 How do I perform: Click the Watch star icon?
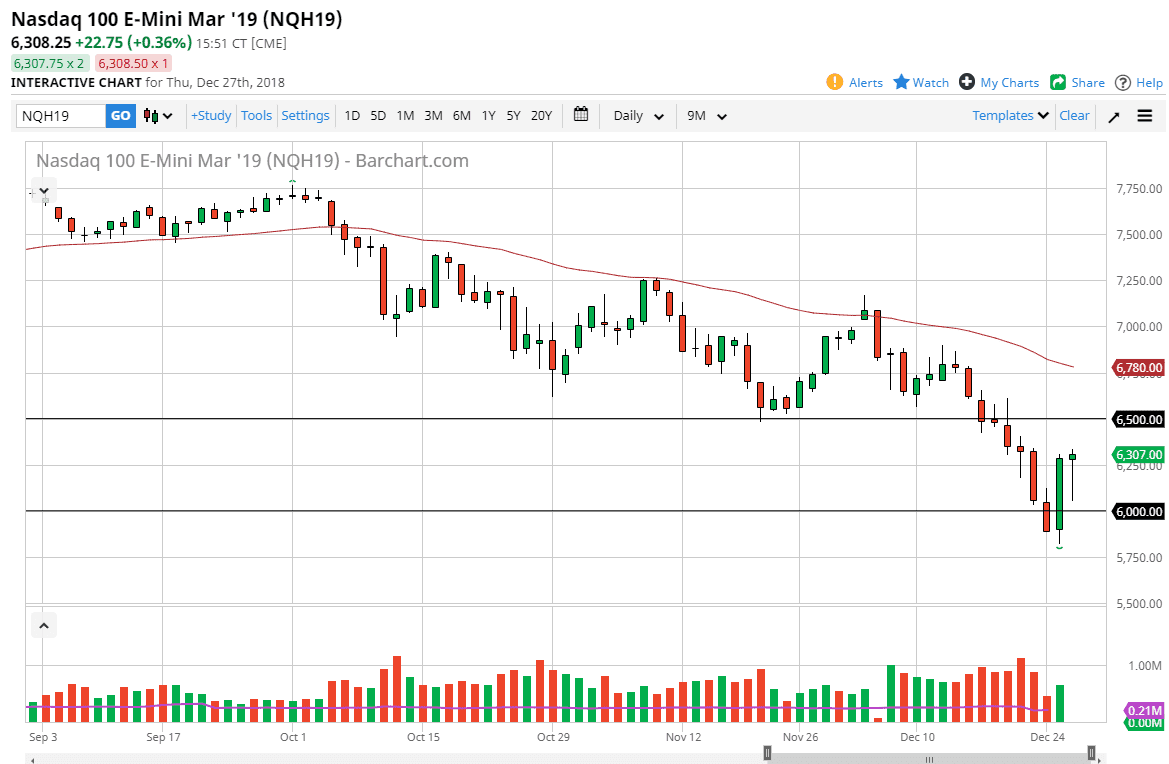tap(900, 82)
